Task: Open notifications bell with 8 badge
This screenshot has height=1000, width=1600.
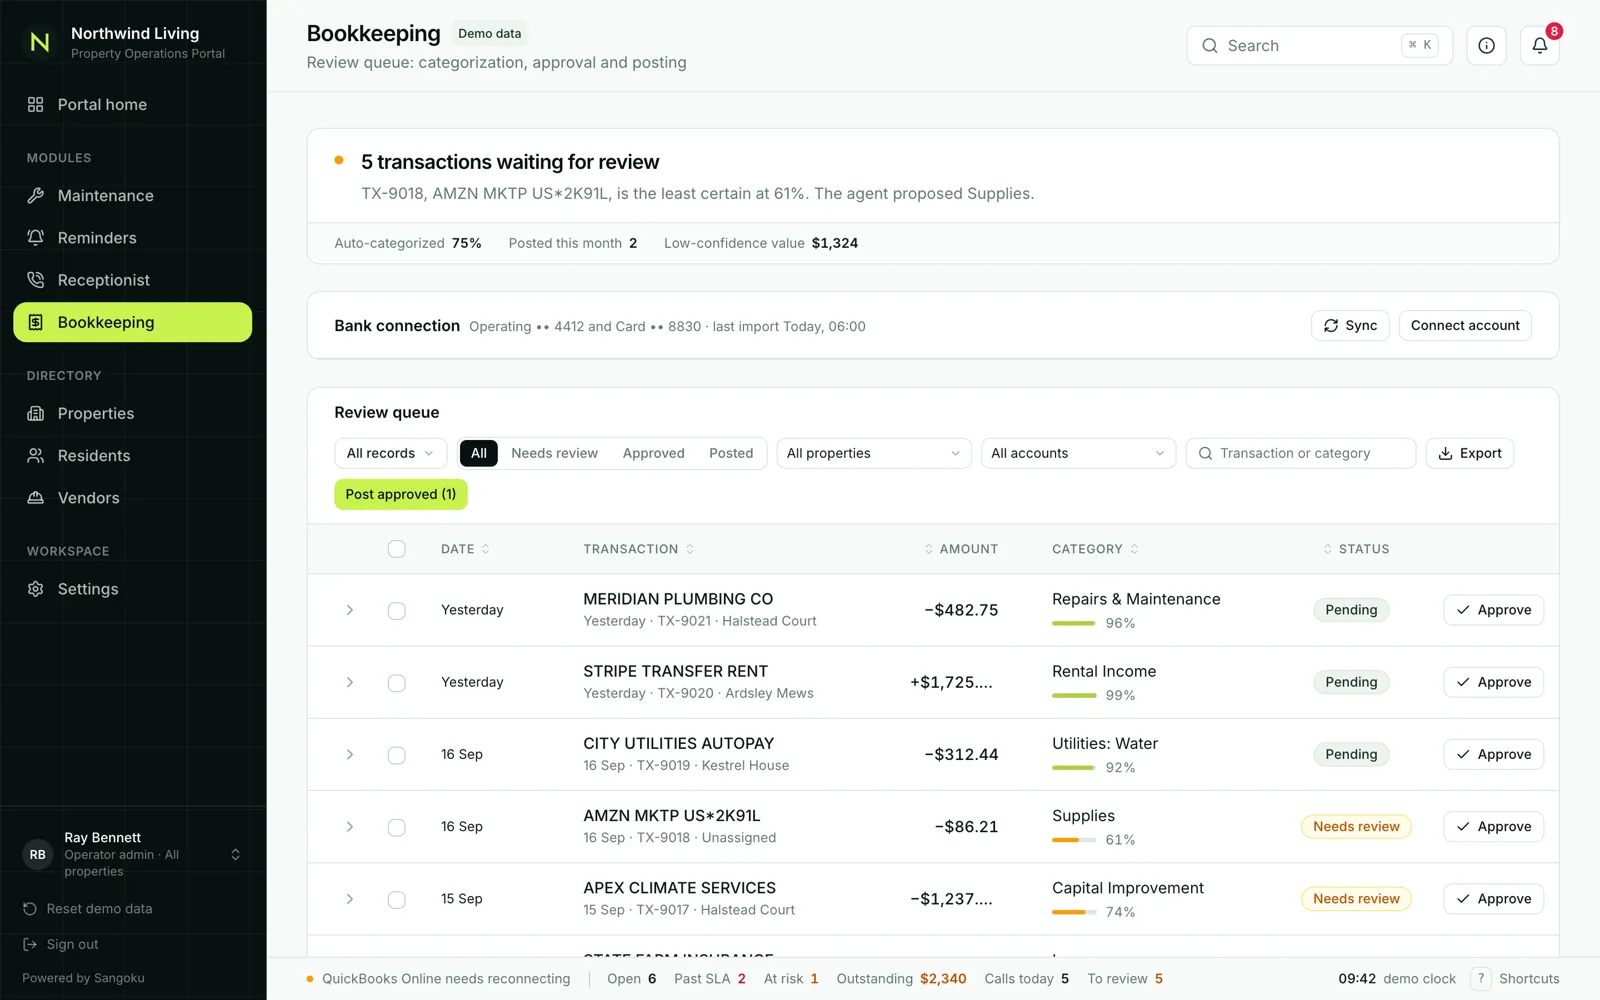Action: pyautogui.click(x=1540, y=46)
